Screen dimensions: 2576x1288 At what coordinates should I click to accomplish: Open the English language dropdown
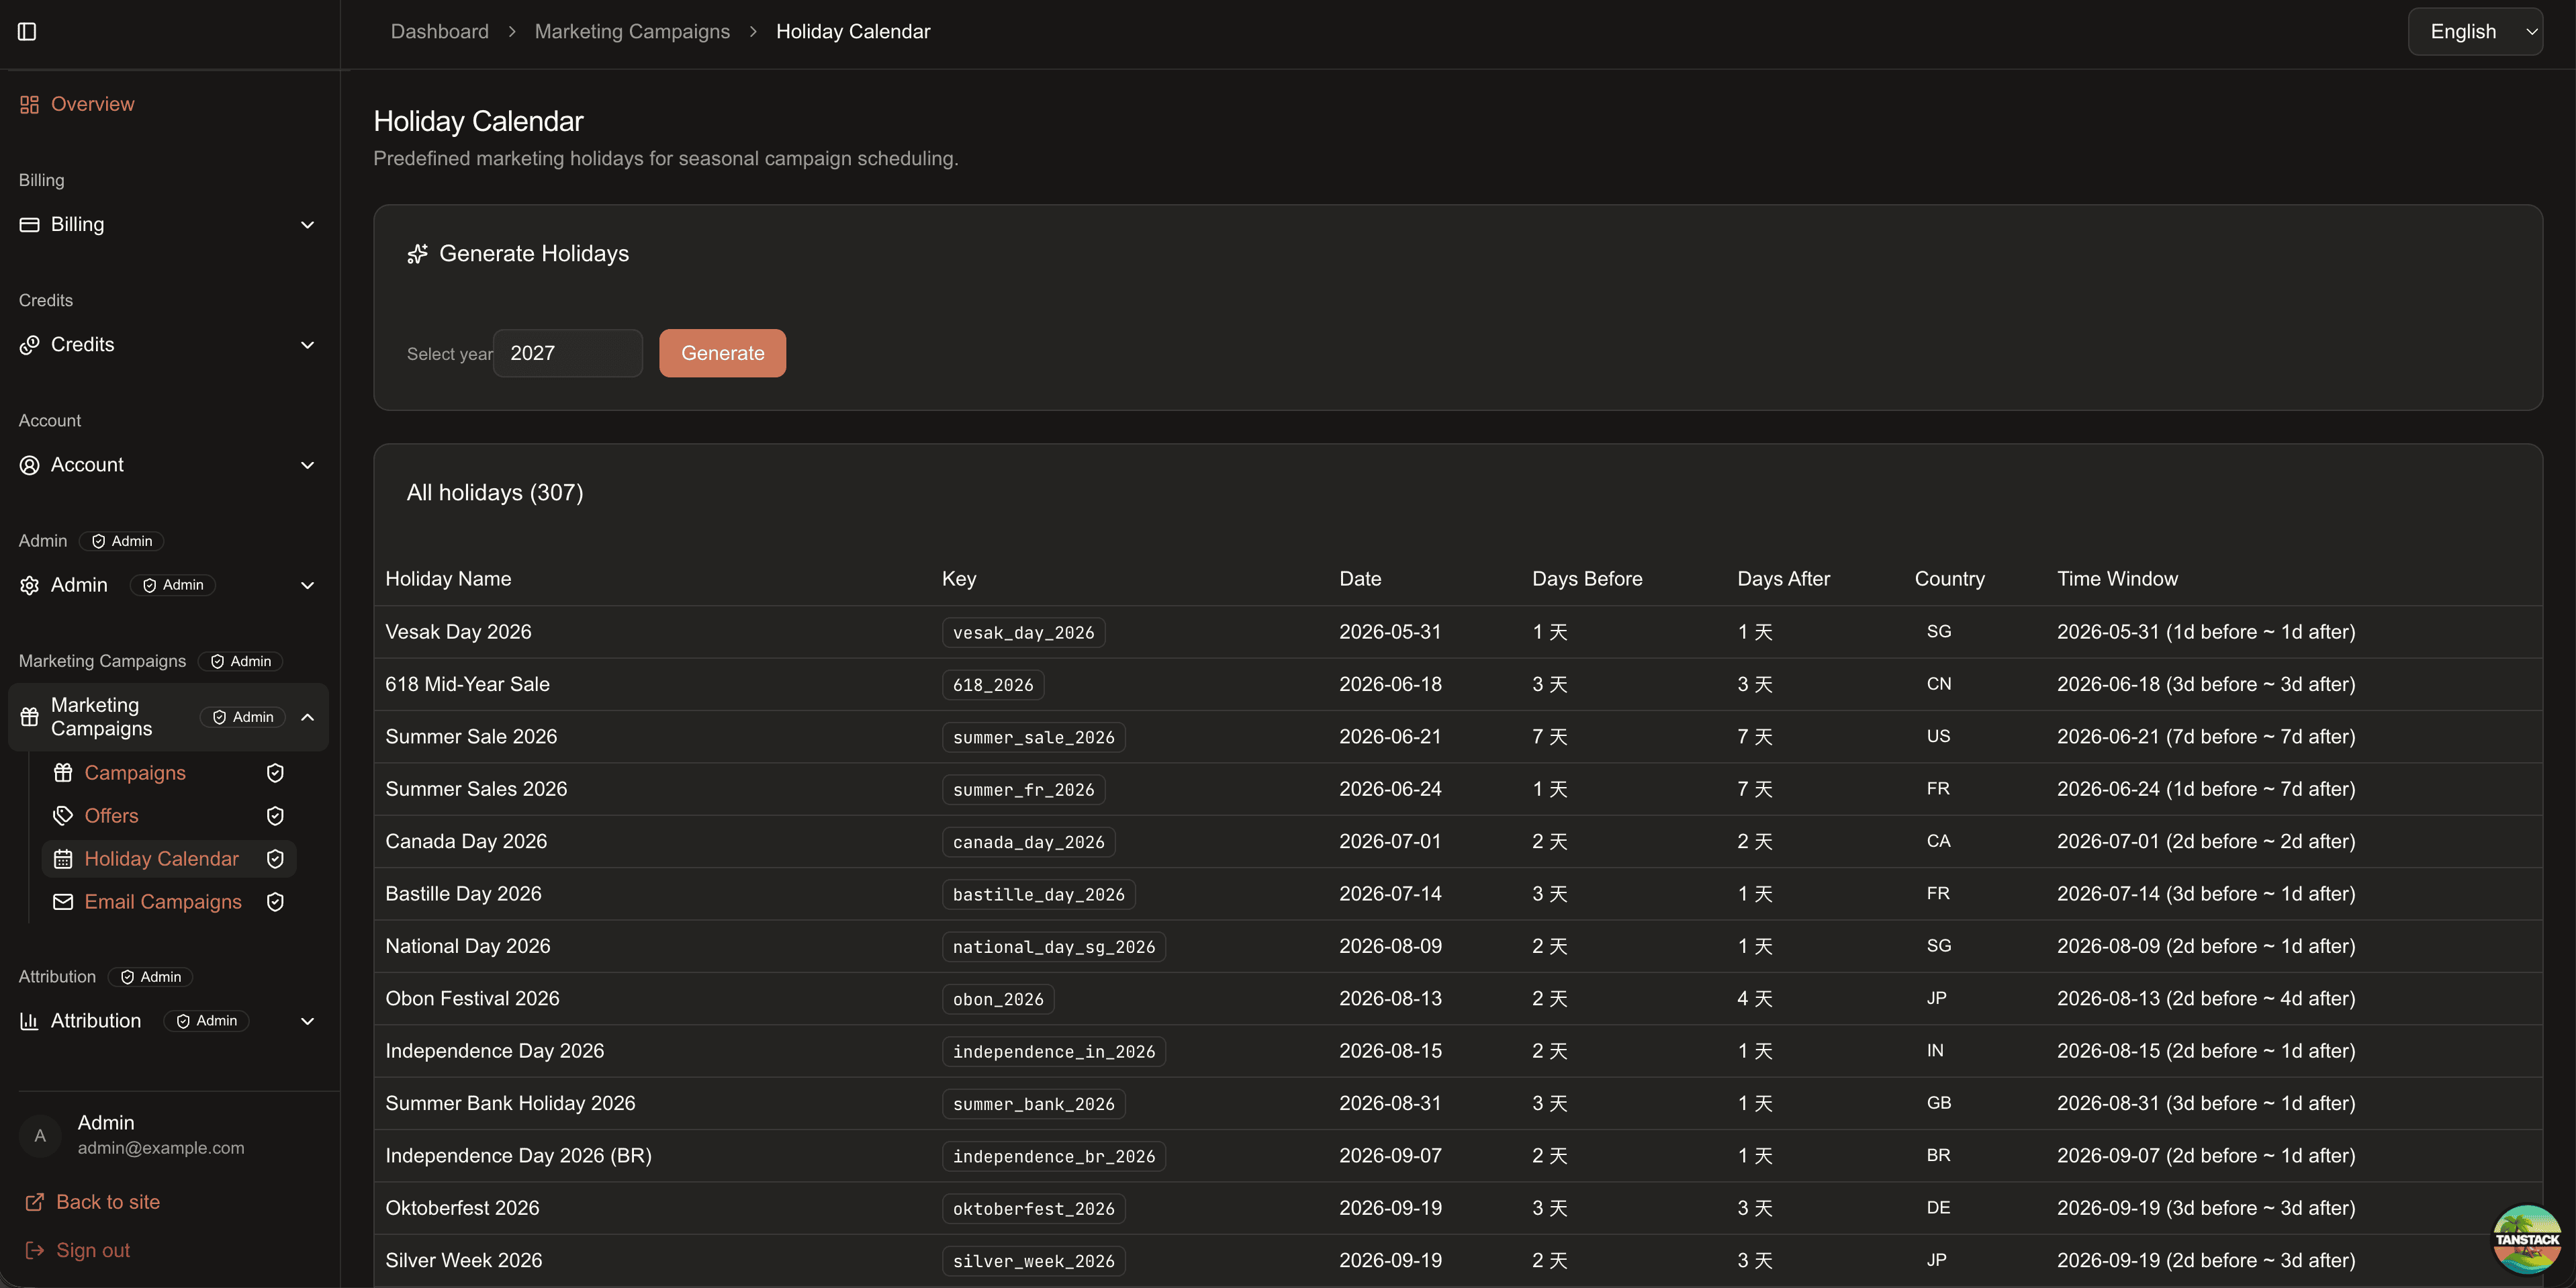click(2475, 32)
